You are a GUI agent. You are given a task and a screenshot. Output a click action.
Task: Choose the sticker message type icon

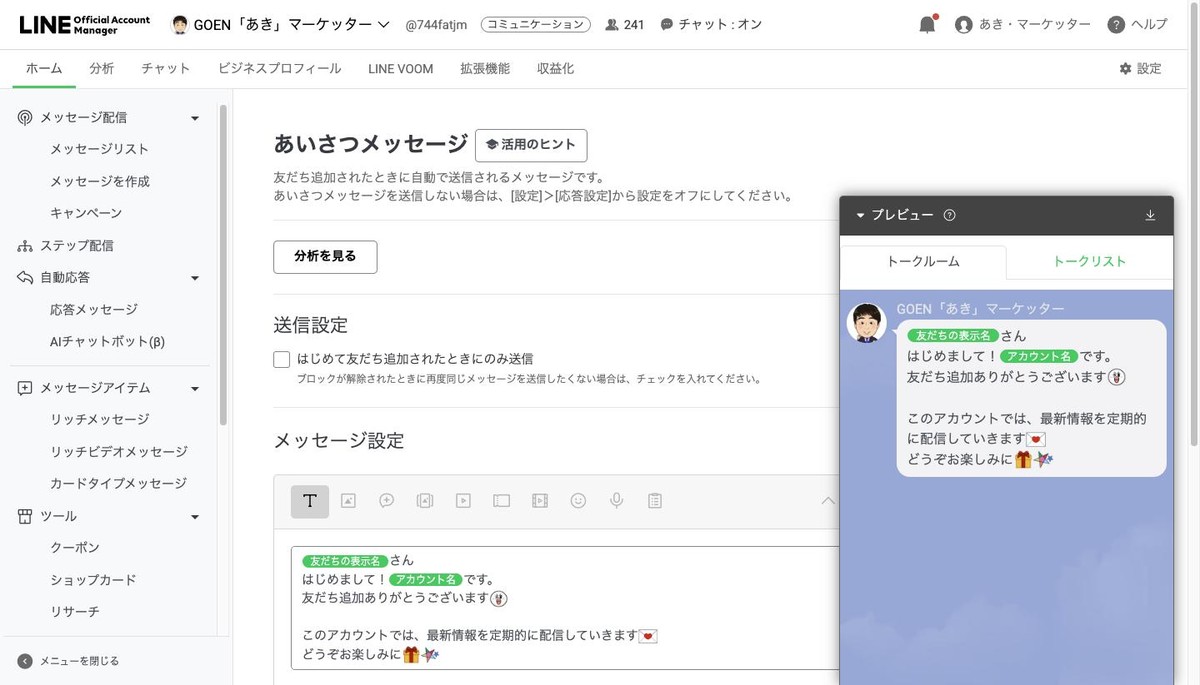click(387, 501)
